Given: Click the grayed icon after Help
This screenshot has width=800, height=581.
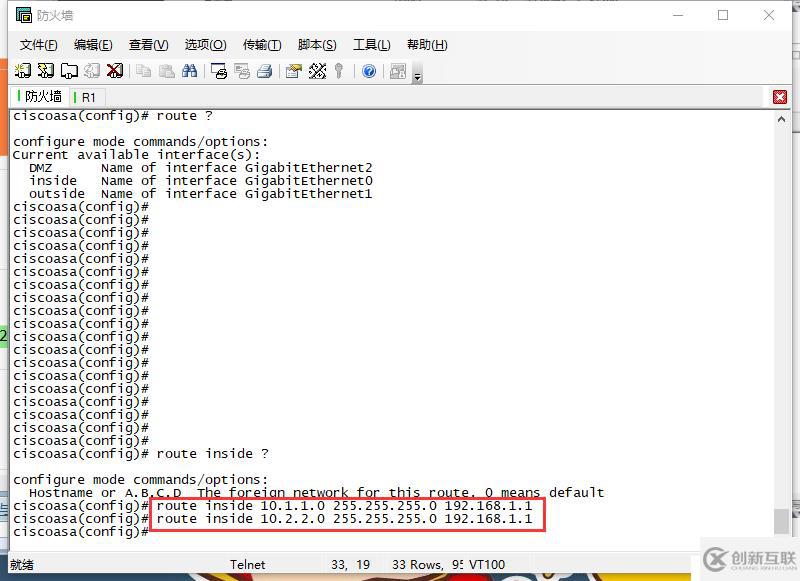Looking at the screenshot, I should (397, 71).
